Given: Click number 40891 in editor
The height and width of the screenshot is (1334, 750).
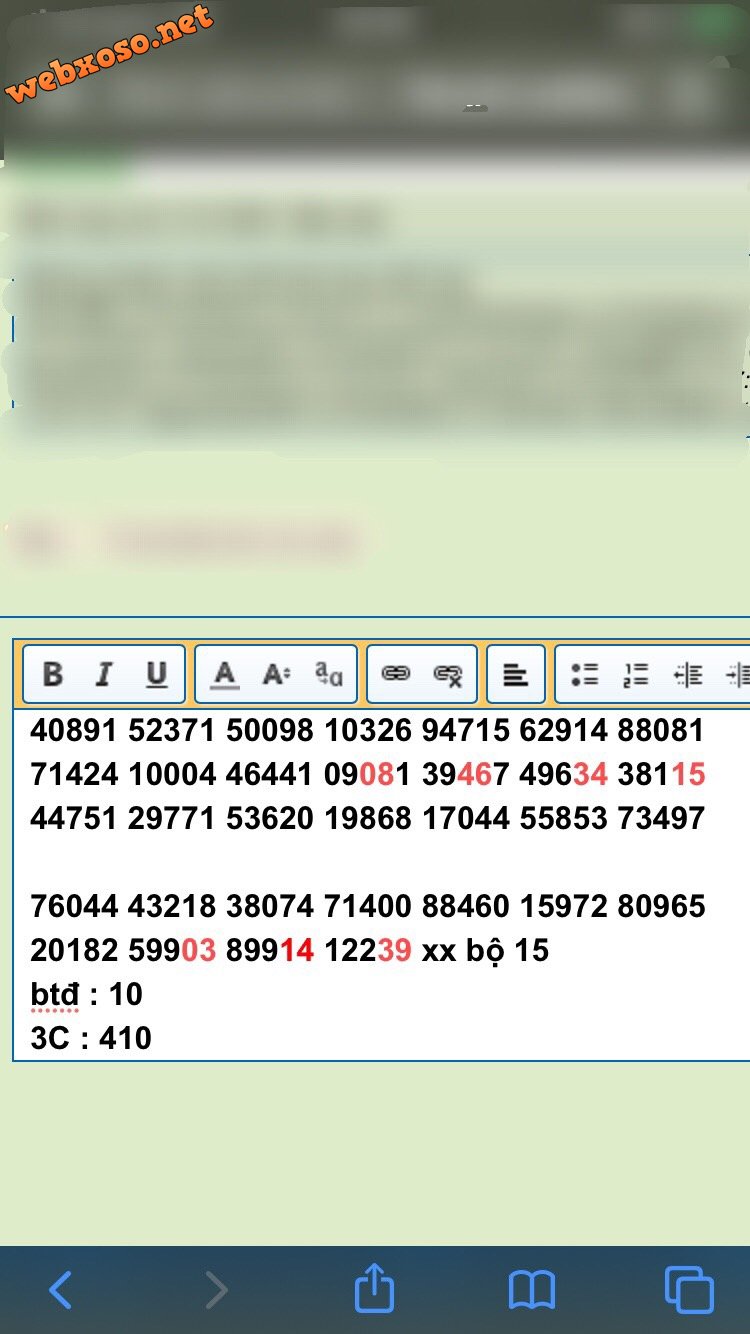Looking at the screenshot, I should (x=74, y=730).
